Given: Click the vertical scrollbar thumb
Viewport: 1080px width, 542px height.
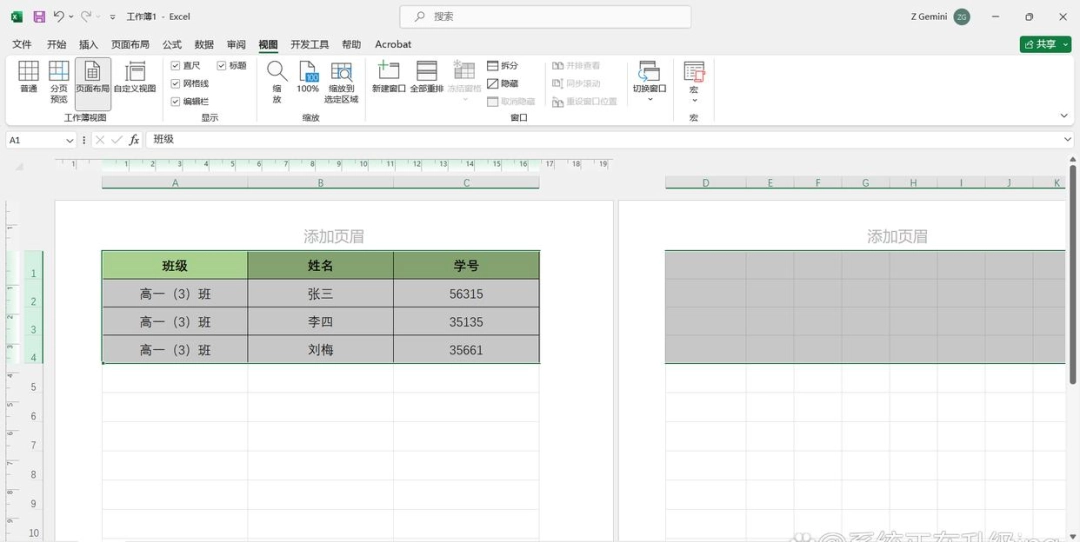Looking at the screenshot, I should 1072,273.
